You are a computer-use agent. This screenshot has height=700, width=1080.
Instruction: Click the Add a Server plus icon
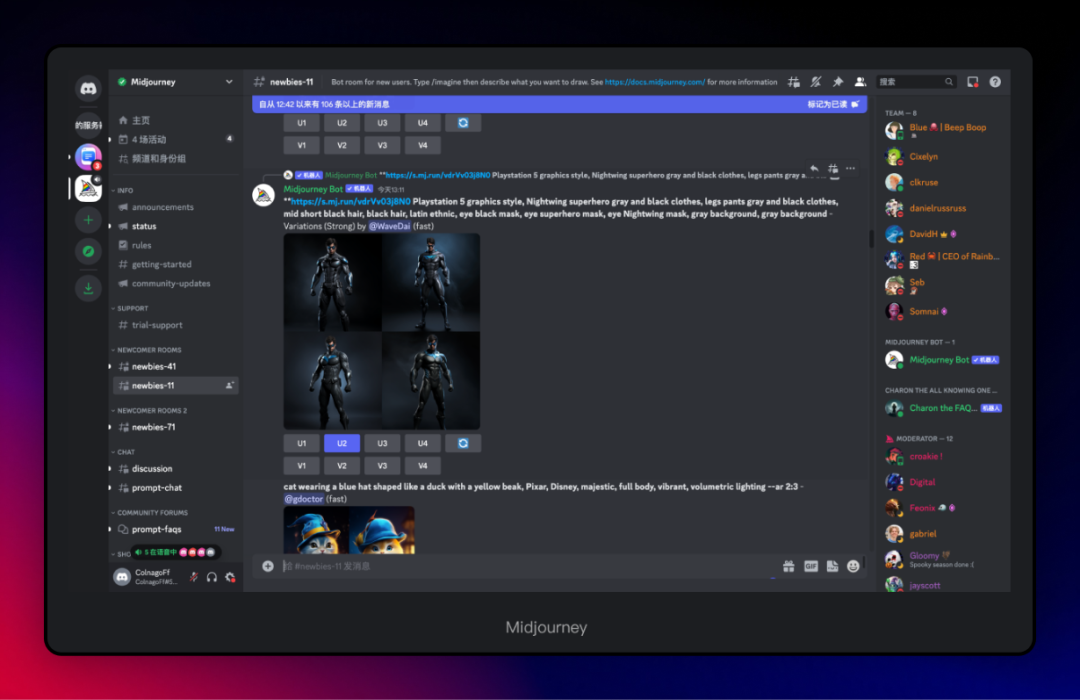(x=88, y=220)
